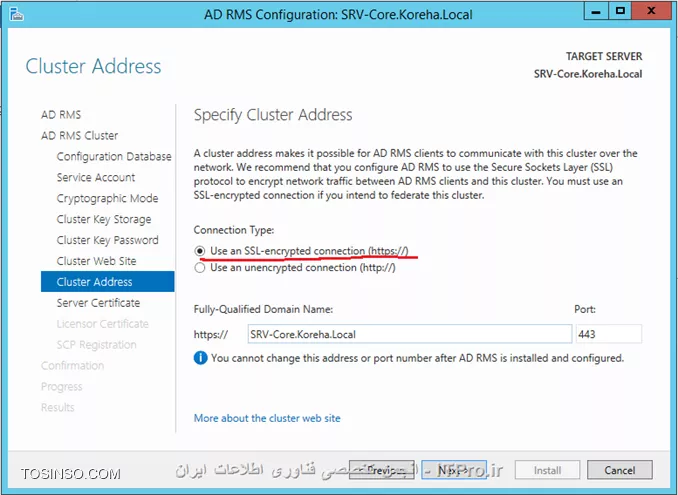
Task: Click the Port number field
Action: [608, 334]
